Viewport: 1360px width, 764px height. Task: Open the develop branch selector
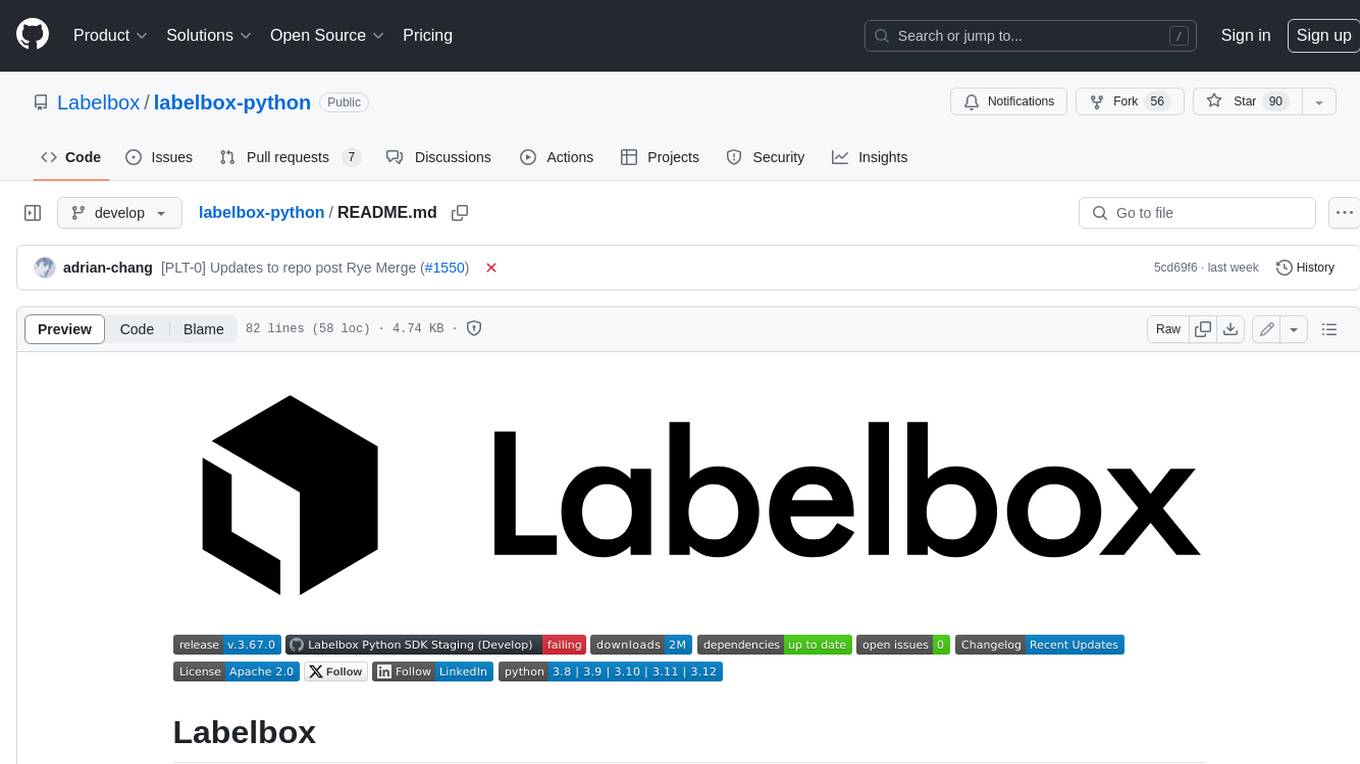click(120, 213)
